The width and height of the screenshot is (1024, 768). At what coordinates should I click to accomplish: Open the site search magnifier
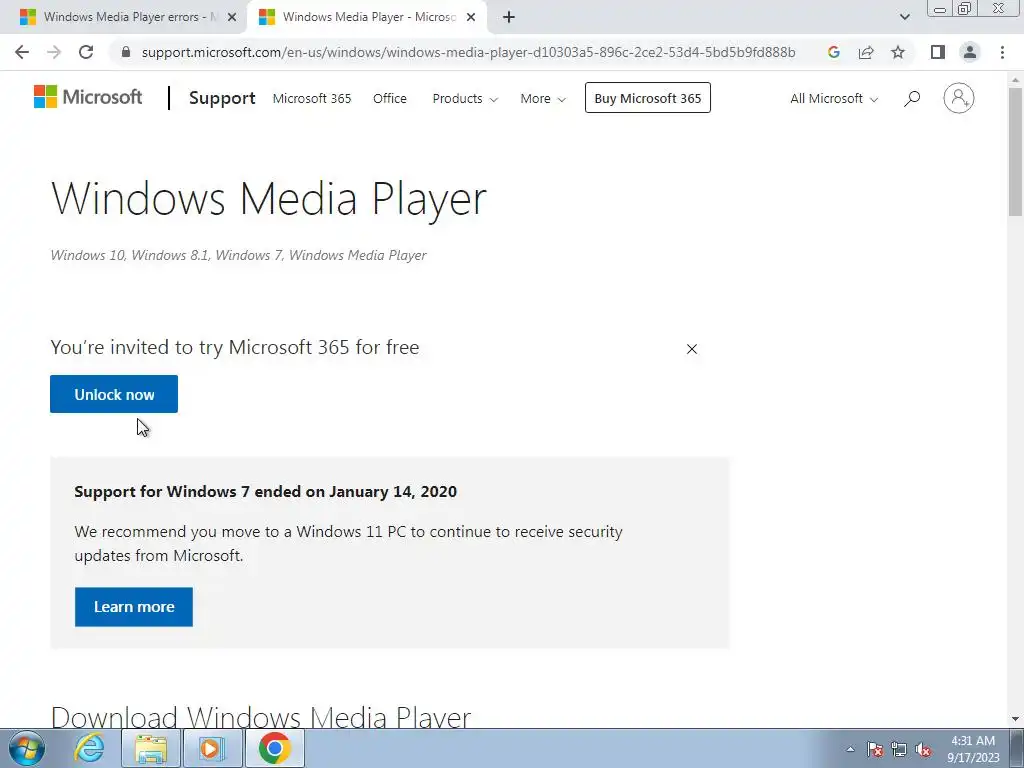coord(912,99)
